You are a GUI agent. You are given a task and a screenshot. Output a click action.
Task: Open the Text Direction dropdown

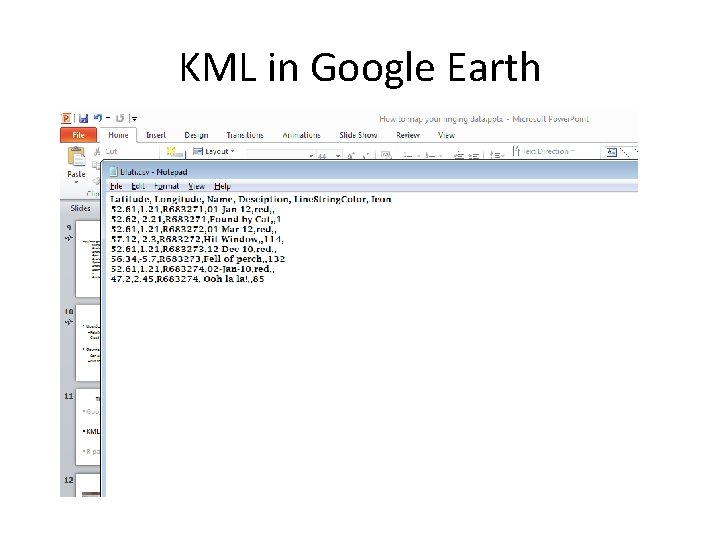pyautogui.click(x=544, y=151)
